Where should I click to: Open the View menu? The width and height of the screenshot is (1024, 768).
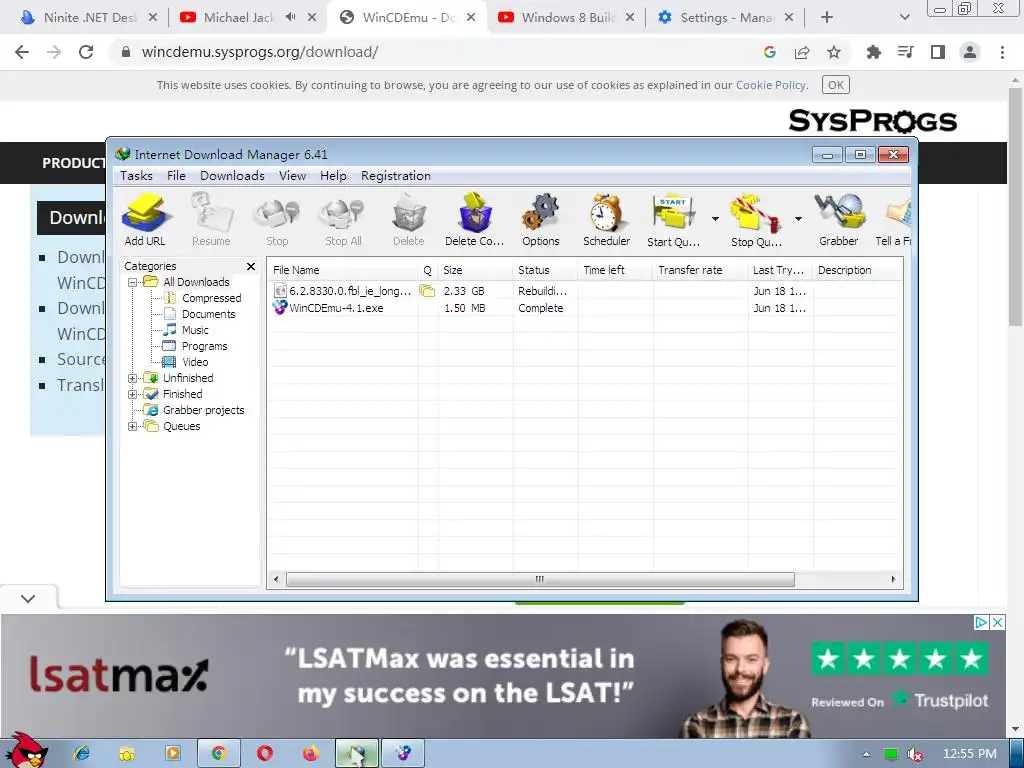(x=292, y=176)
